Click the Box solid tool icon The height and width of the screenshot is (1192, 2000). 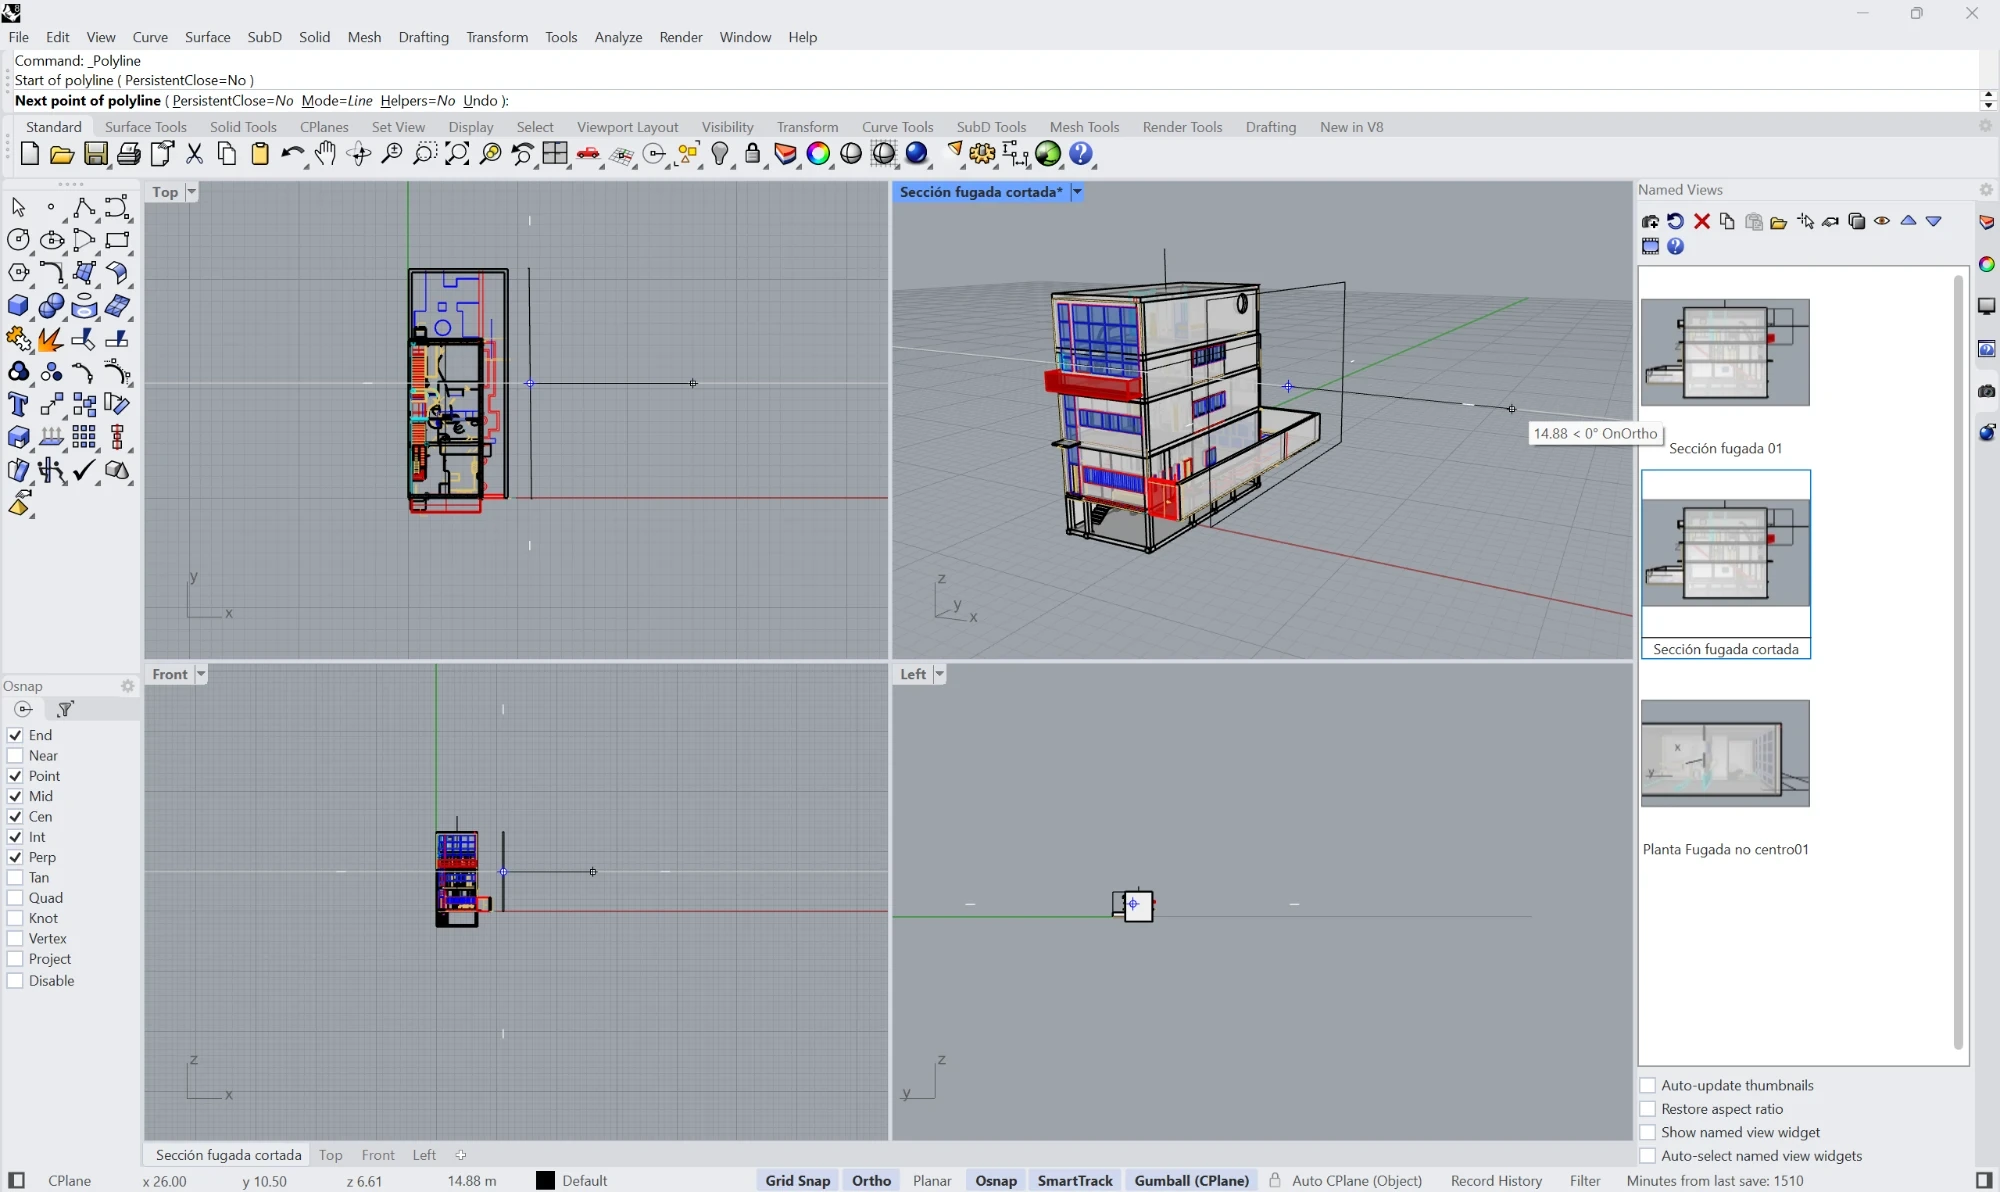18,306
